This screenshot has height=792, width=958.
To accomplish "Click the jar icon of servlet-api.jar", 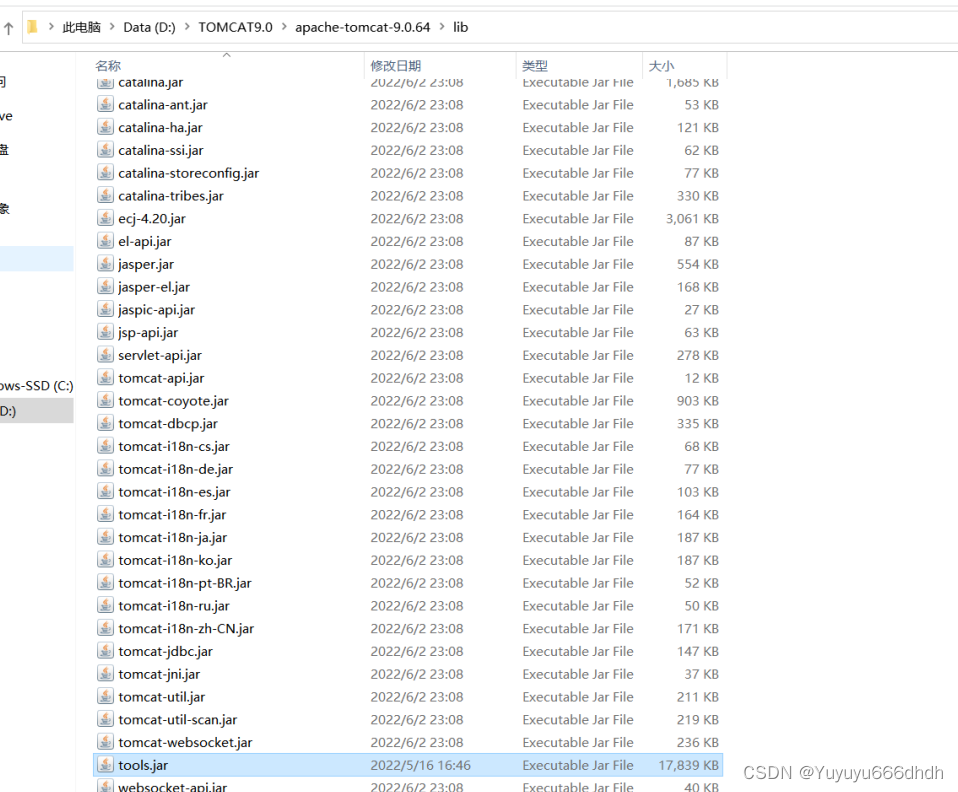I will 105,355.
